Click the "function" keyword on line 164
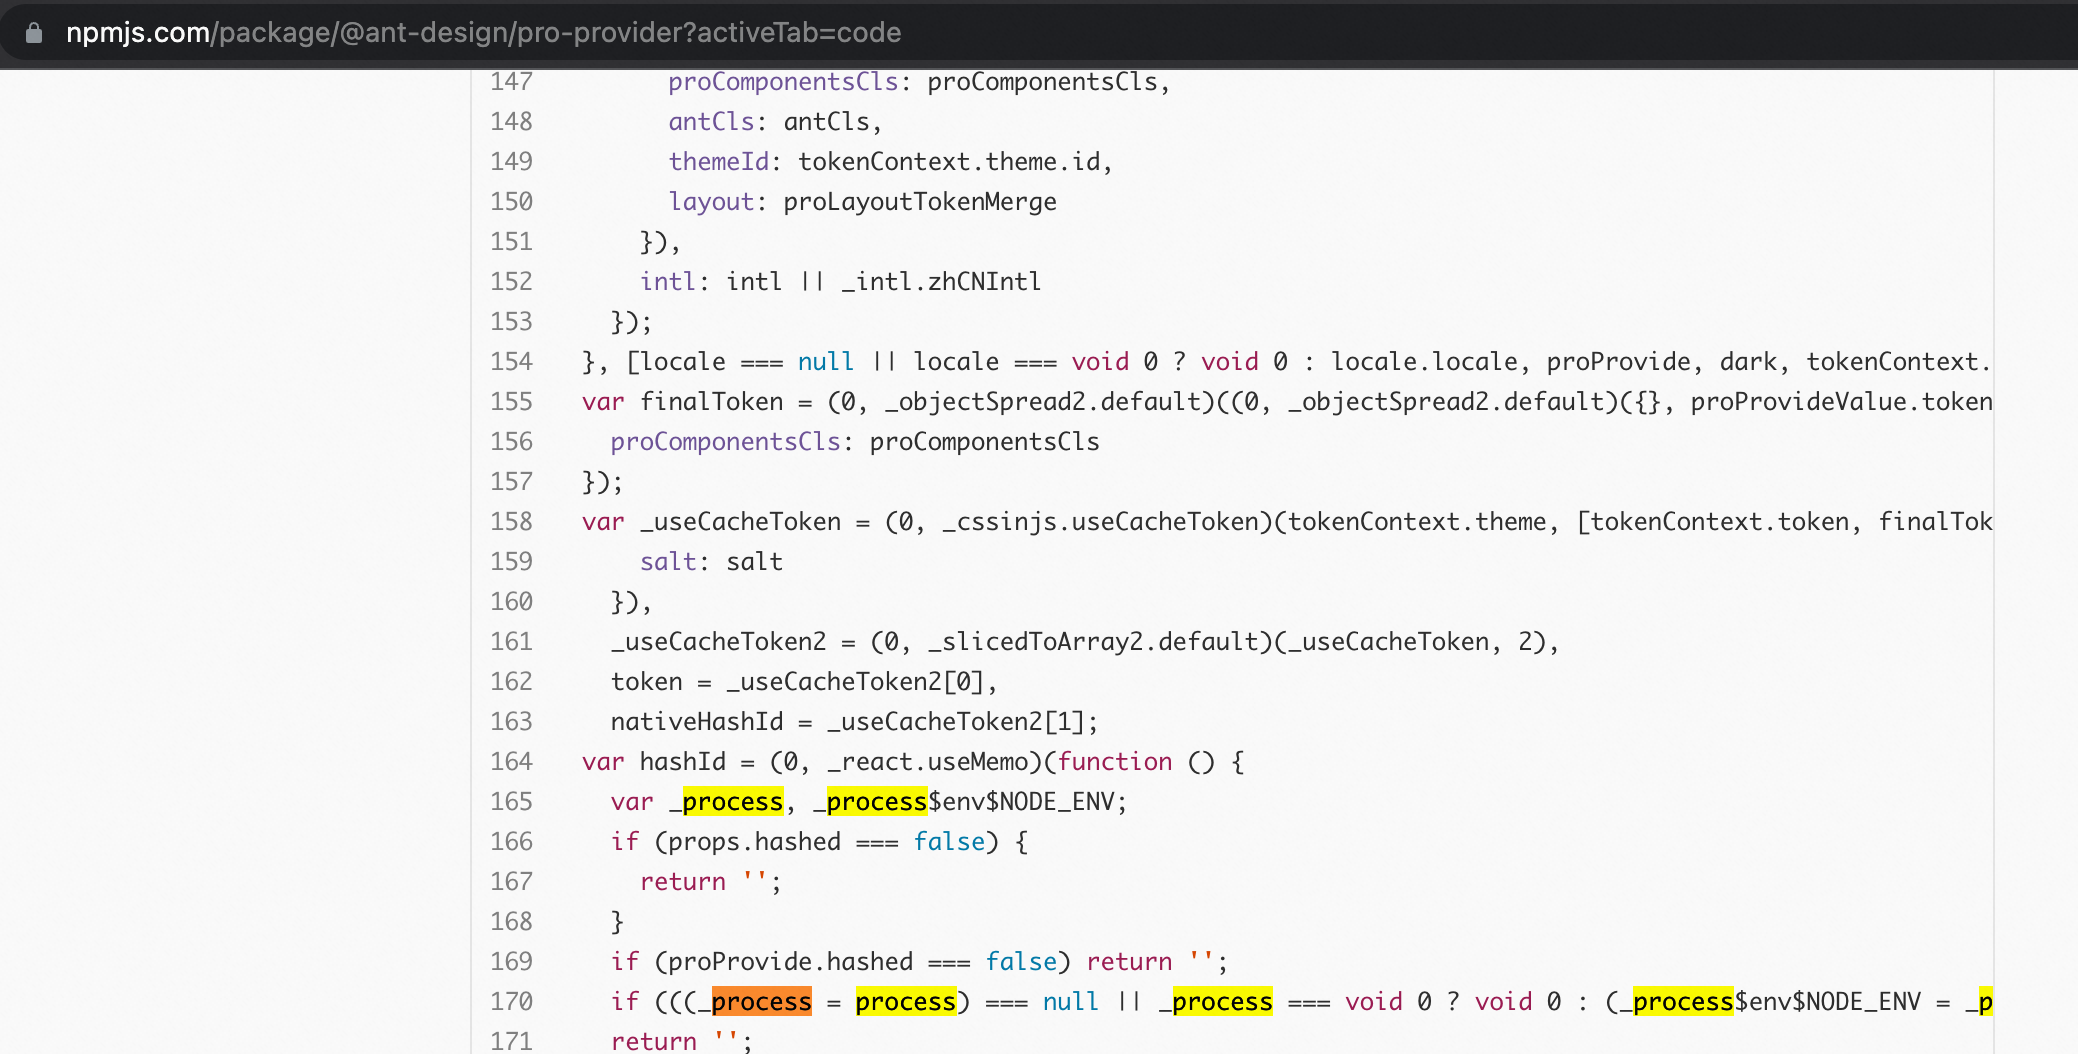 [x=1117, y=761]
